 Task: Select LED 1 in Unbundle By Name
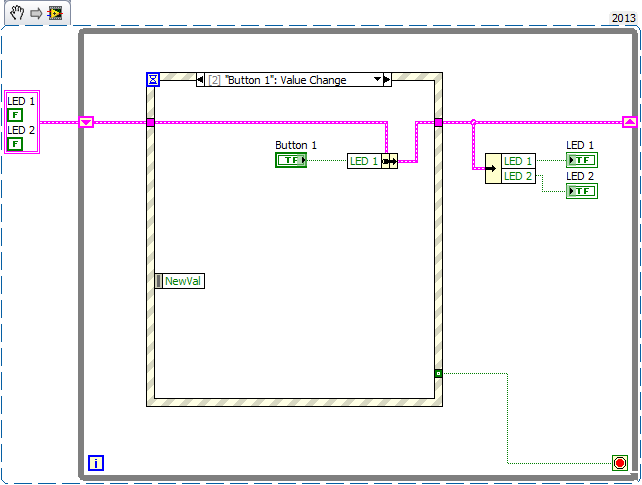(x=518, y=161)
